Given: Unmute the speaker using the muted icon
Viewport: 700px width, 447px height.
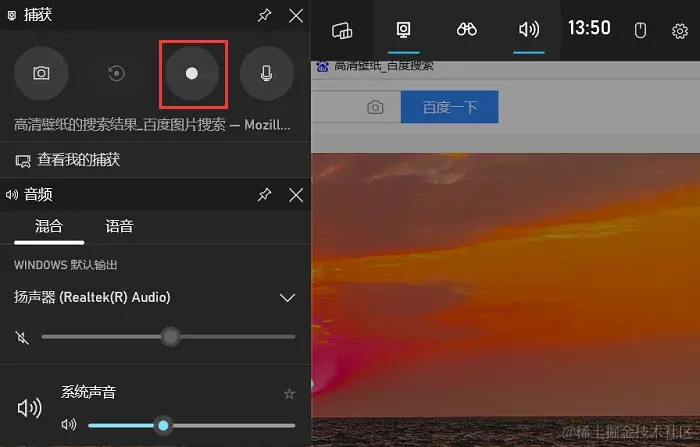Looking at the screenshot, I should (x=22, y=338).
